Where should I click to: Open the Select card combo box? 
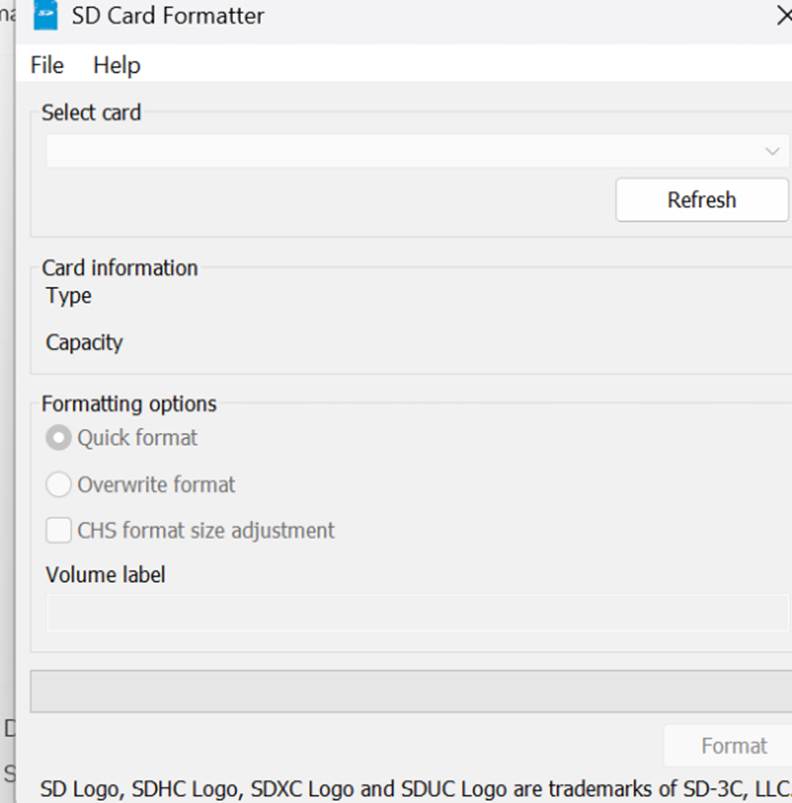point(400,151)
